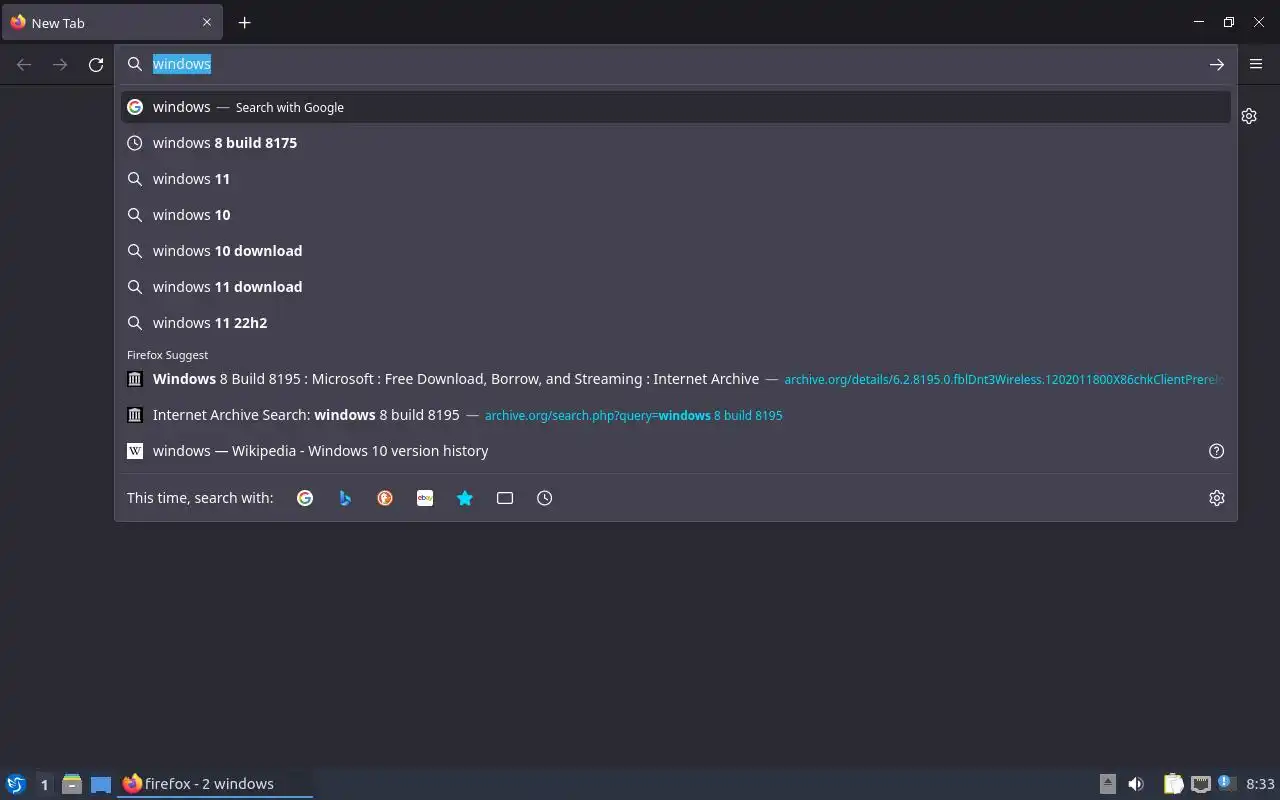Image resolution: width=1280 pixels, height=800 pixels.
Task: Open the file manager taskbar icon
Action: [72, 784]
